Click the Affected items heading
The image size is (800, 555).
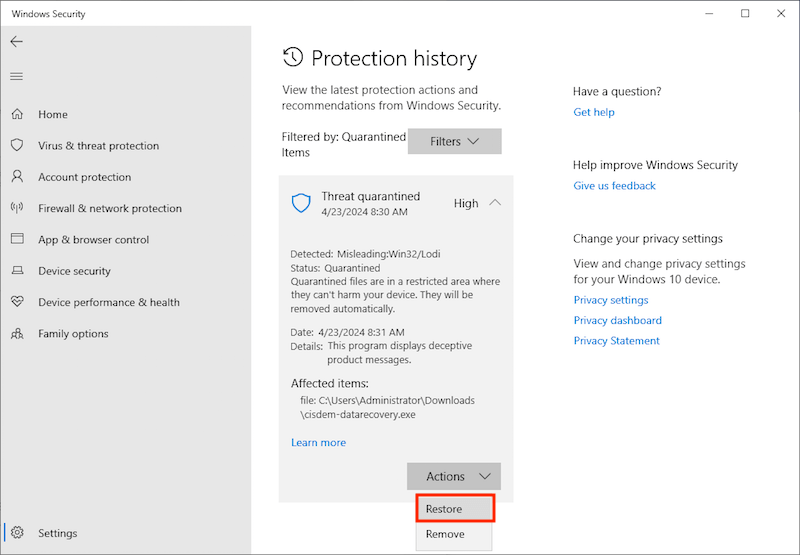330,384
